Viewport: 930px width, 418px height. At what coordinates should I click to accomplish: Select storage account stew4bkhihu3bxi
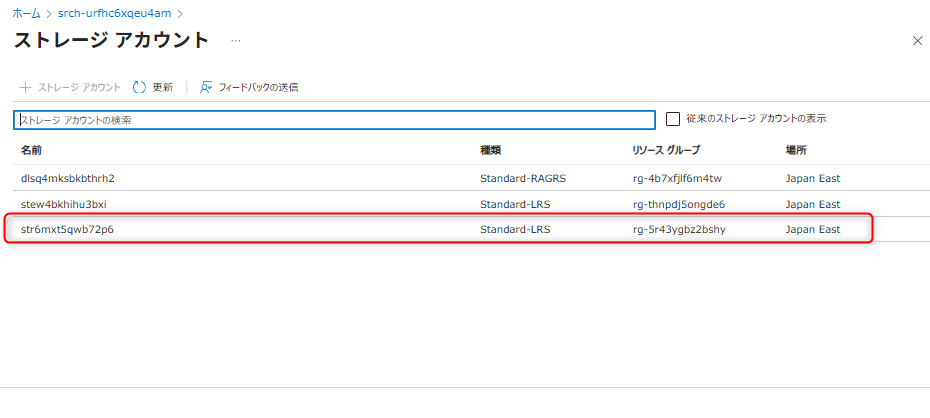(64, 204)
